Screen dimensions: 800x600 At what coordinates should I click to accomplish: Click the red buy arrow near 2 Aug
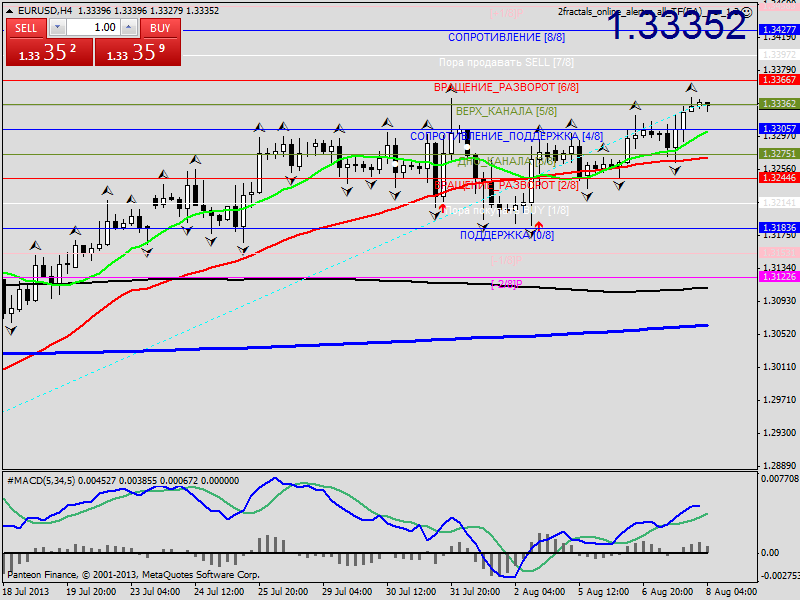(x=539, y=228)
